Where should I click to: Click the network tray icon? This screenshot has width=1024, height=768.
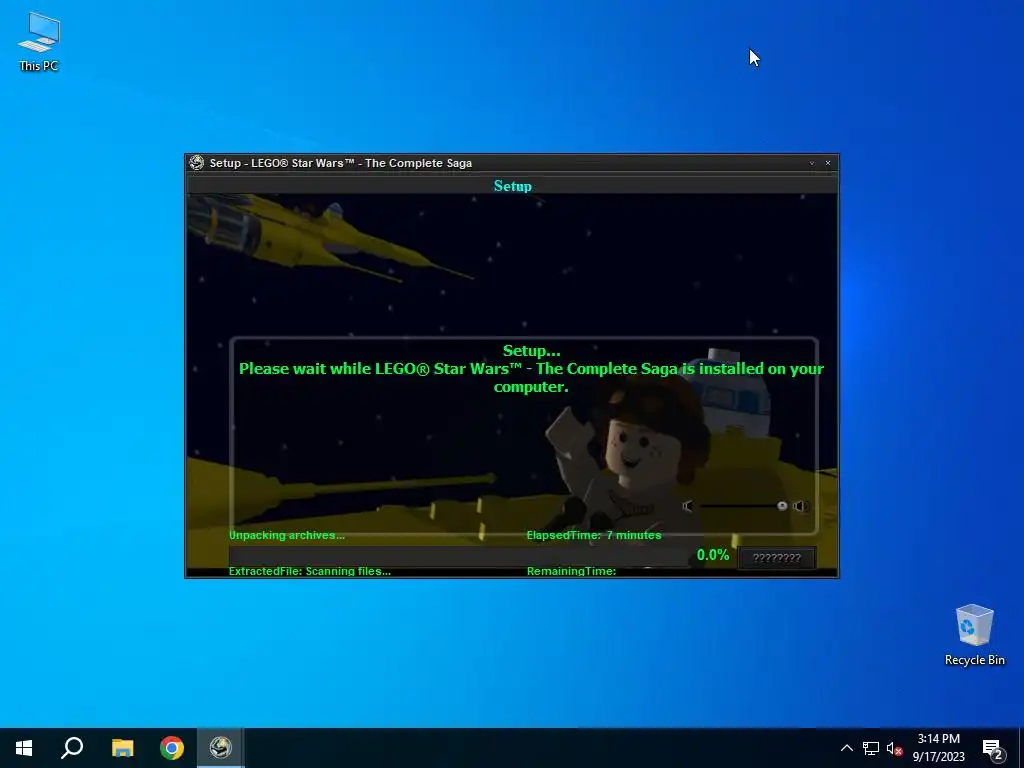[871, 748]
